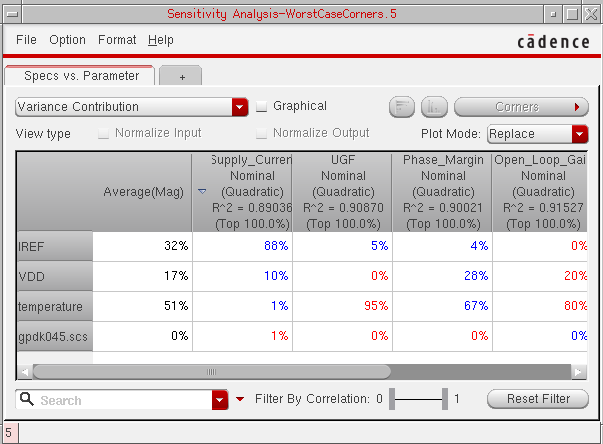Click the 5 status indicator at bottom left
This screenshot has width=603, height=444.
pyautogui.click(x=9, y=432)
